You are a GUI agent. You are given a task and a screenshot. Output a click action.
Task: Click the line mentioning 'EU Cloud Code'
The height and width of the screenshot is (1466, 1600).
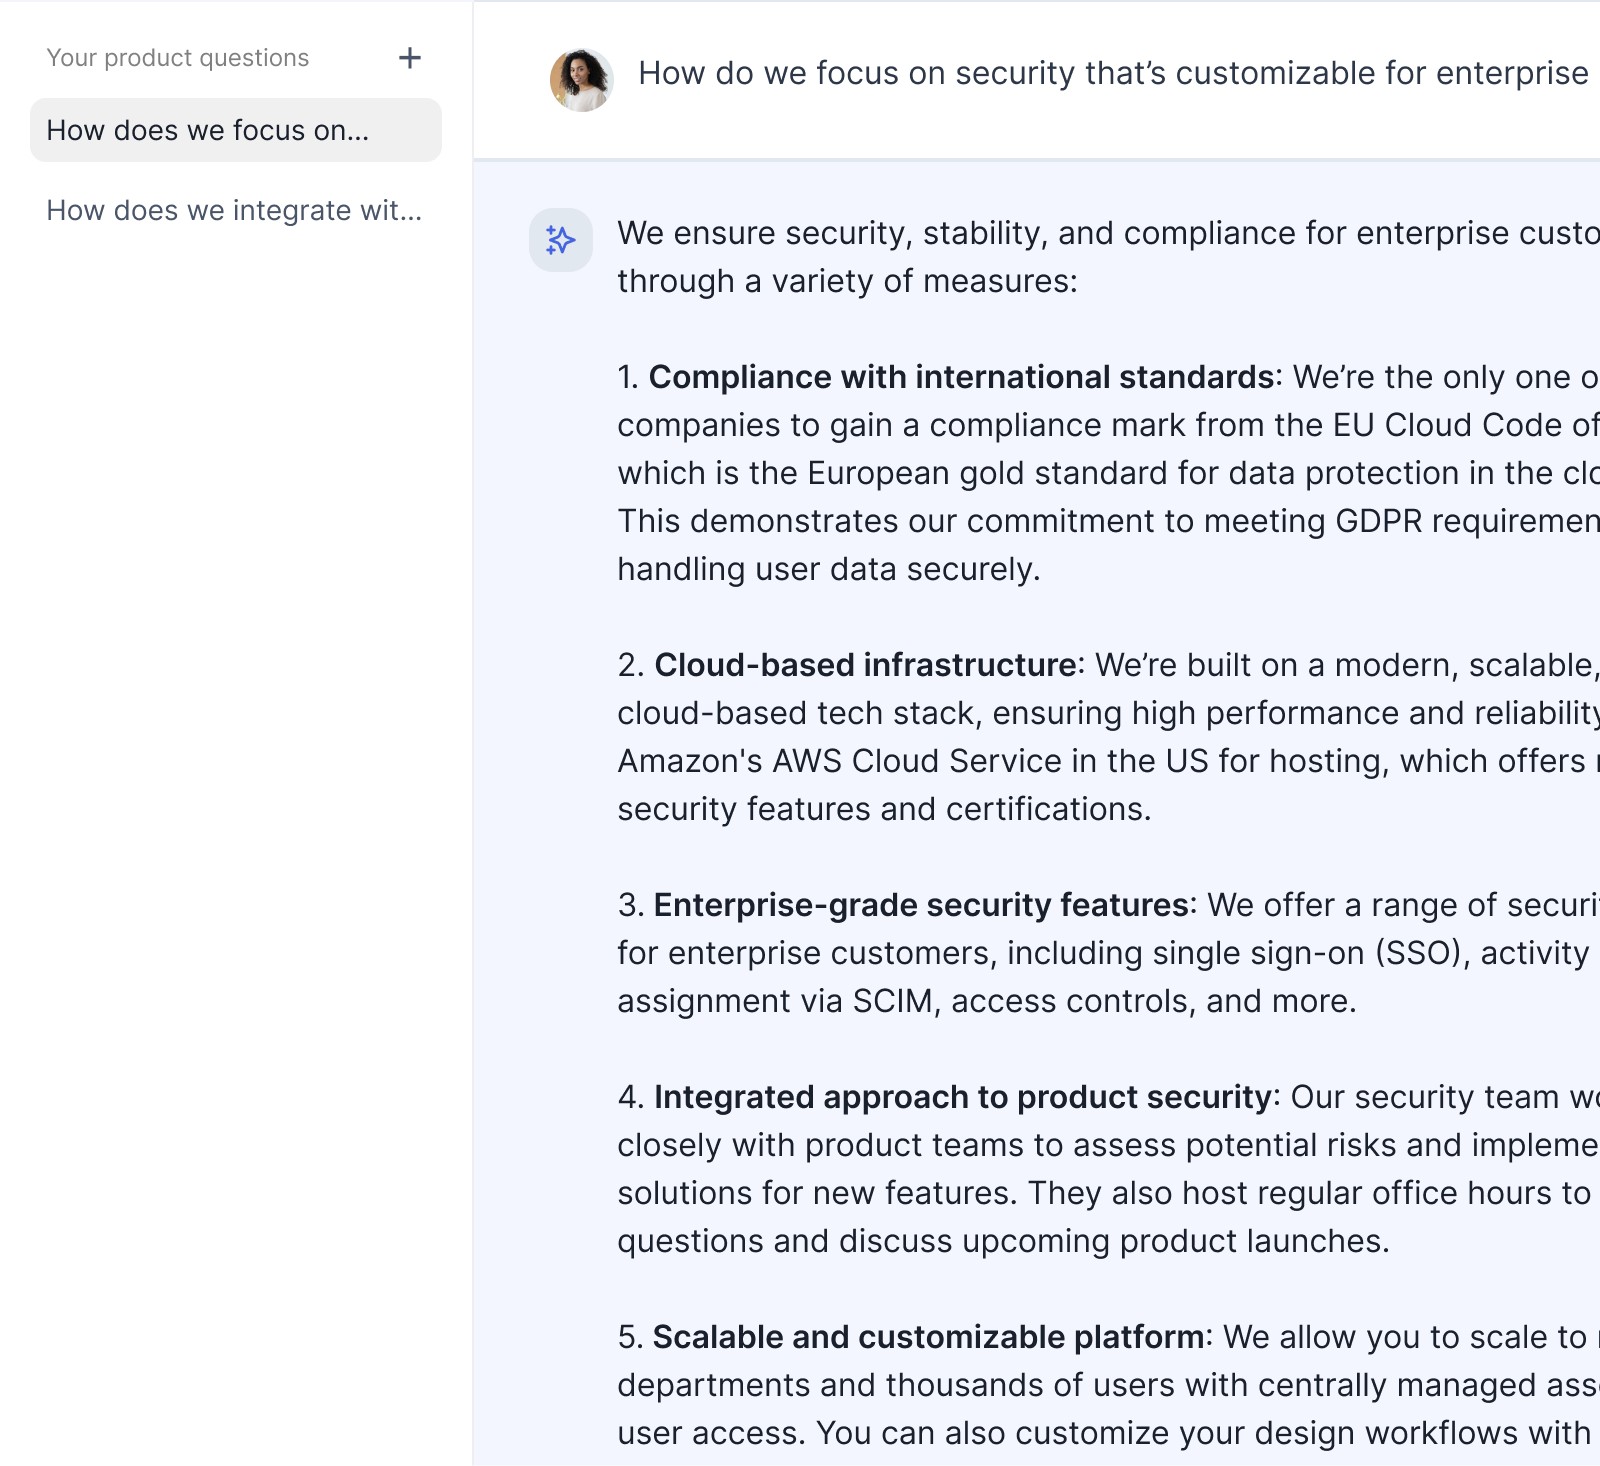point(1108,425)
